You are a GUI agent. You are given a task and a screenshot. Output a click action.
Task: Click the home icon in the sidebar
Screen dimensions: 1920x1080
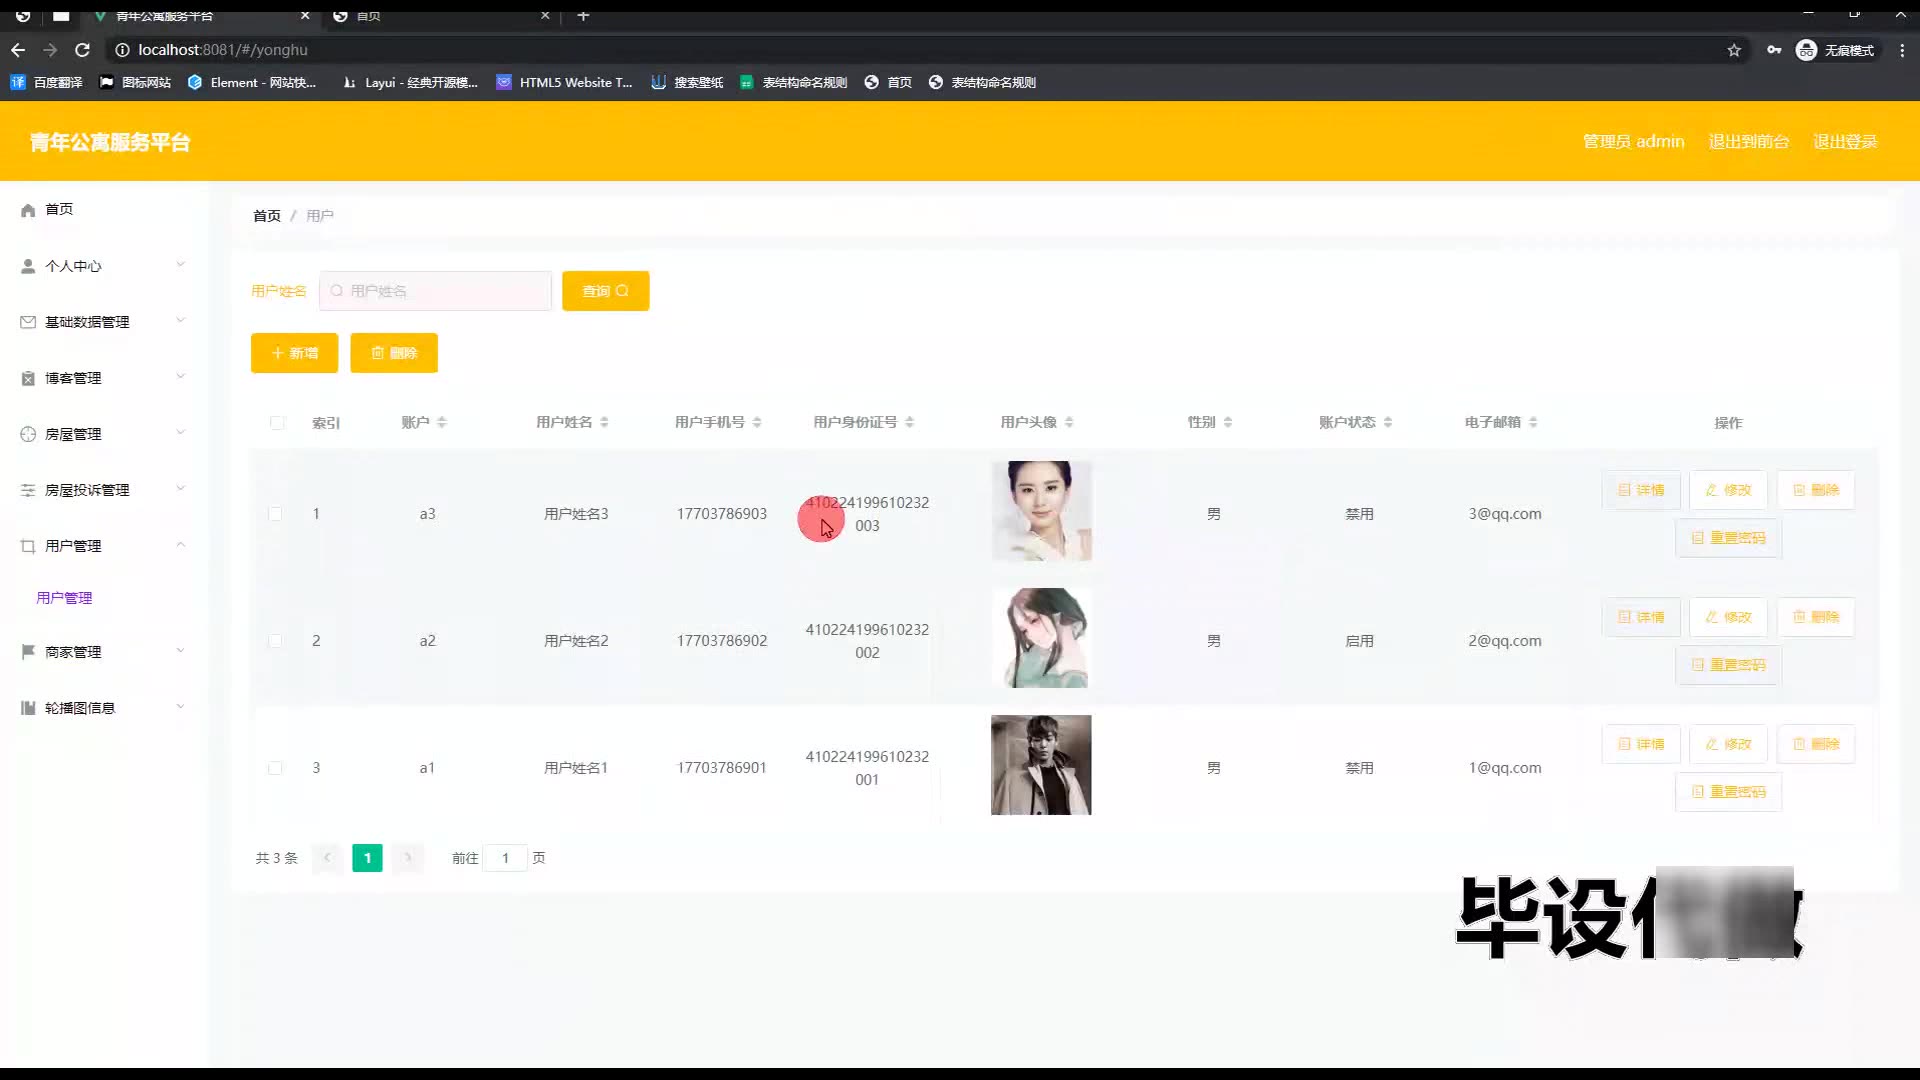click(28, 210)
